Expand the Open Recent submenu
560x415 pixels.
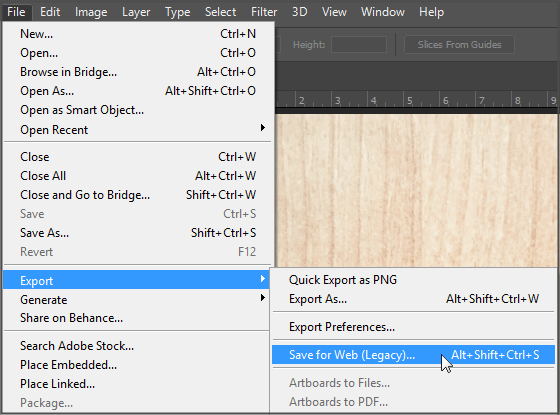138,129
